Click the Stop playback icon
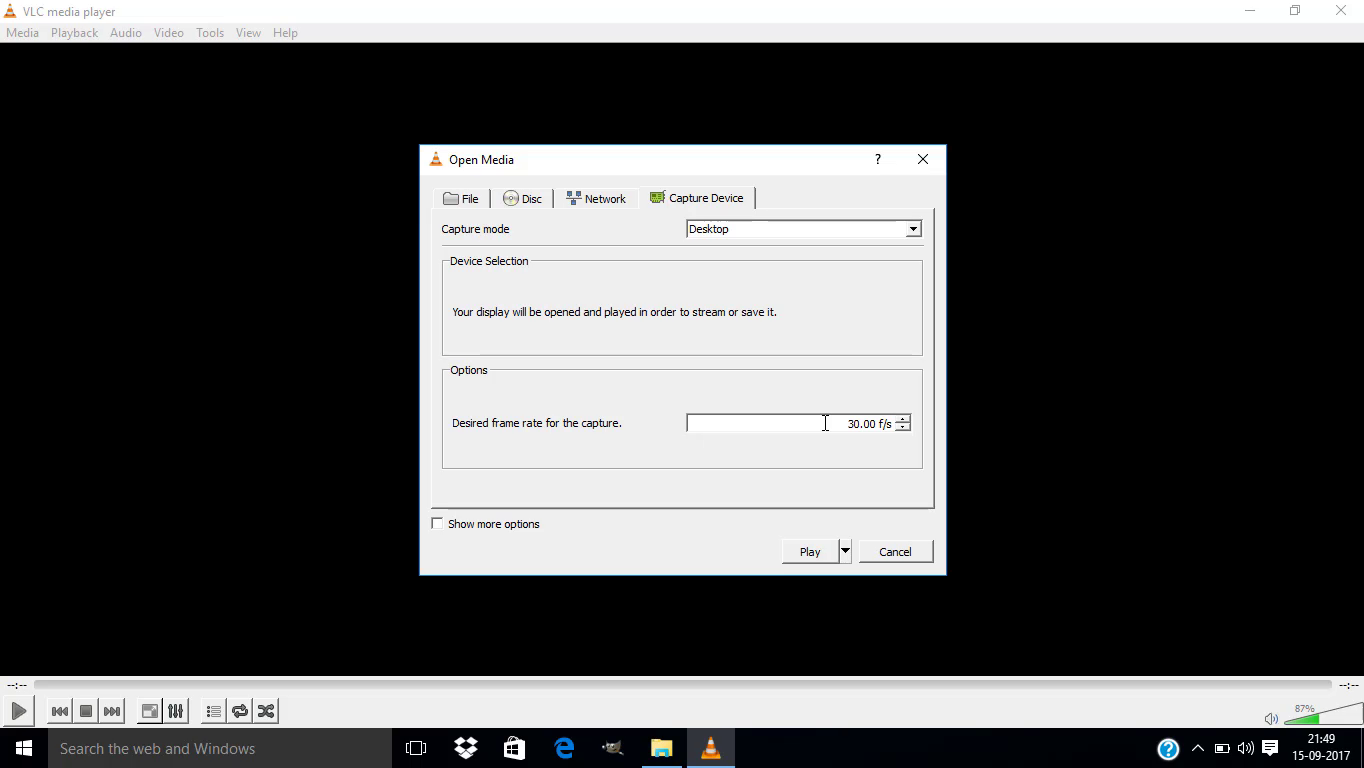 click(x=86, y=711)
